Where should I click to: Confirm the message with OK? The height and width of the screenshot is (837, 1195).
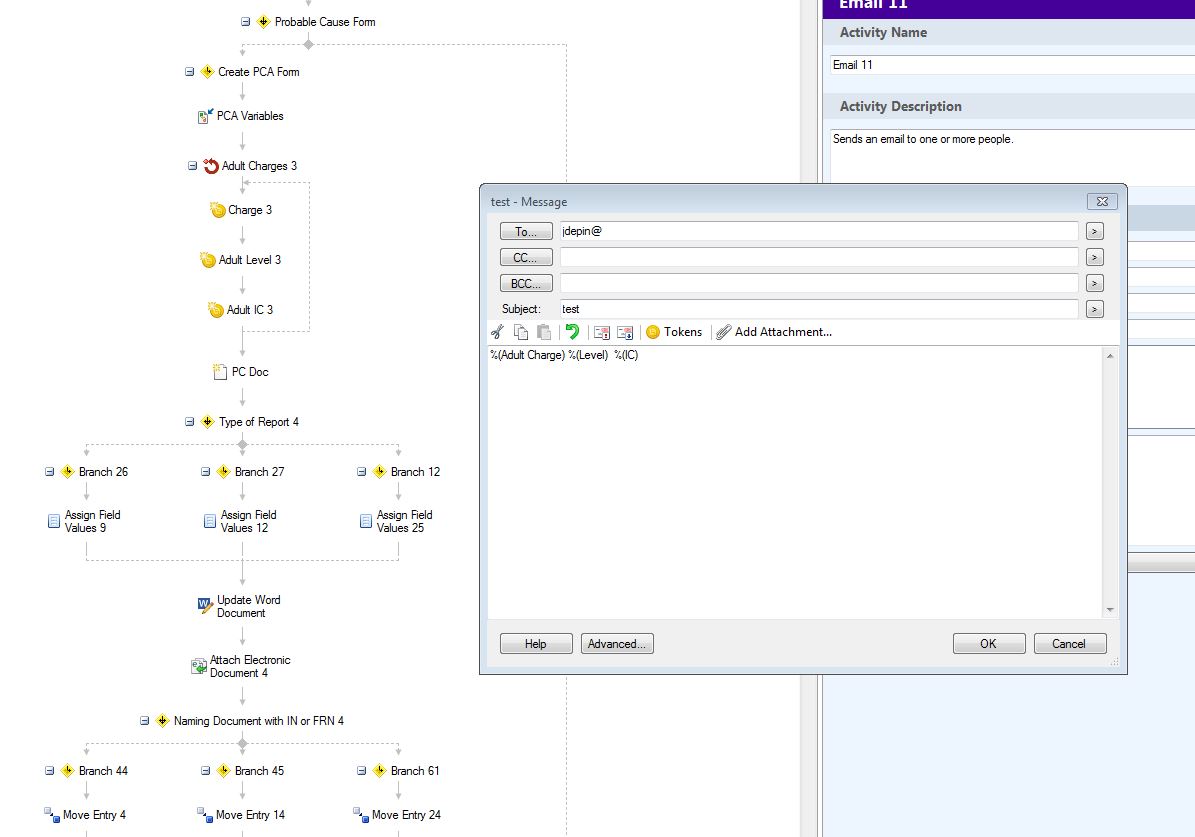988,643
